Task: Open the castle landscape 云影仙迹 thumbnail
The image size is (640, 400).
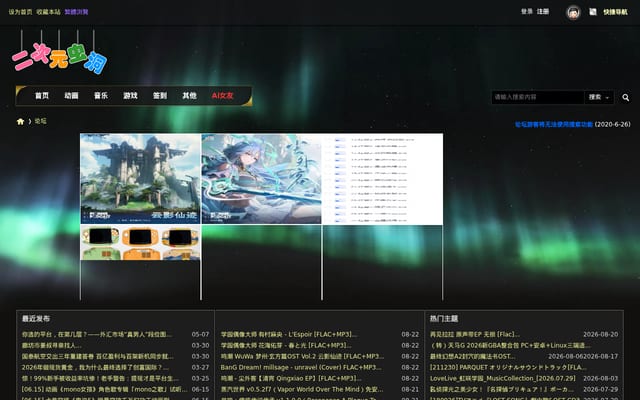Action: pyautogui.click(x=140, y=179)
